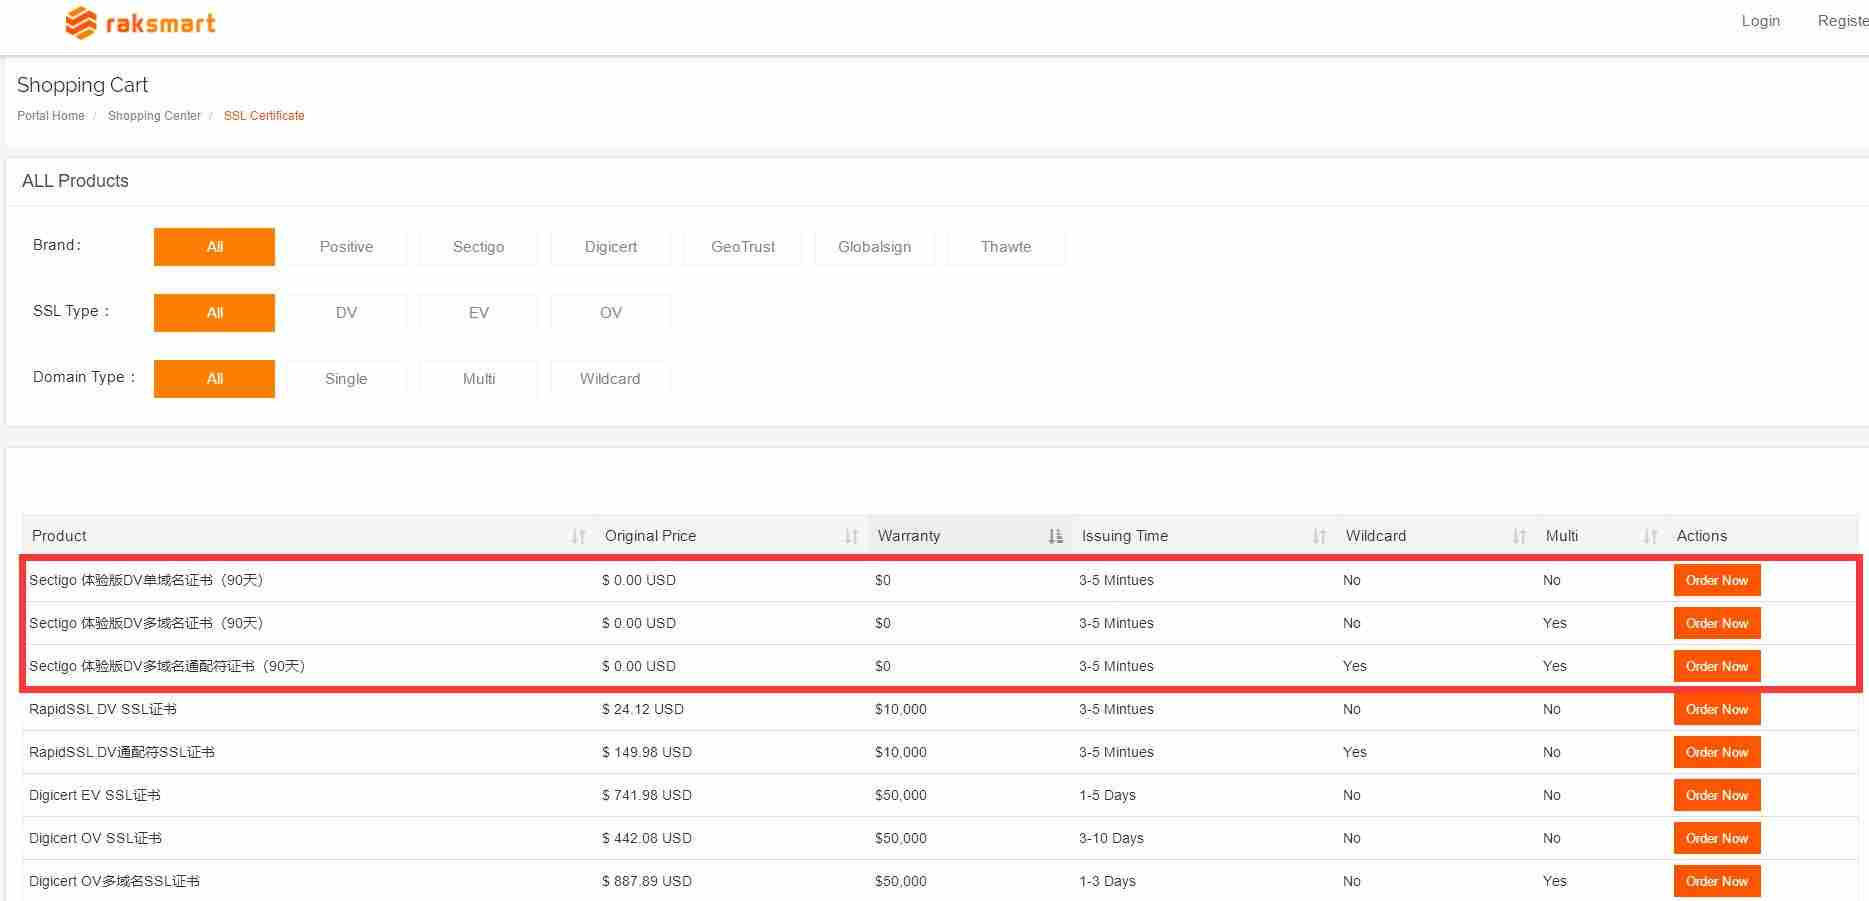This screenshot has width=1869, height=901.
Task: Filter brand by Positive
Action: pyautogui.click(x=346, y=247)
